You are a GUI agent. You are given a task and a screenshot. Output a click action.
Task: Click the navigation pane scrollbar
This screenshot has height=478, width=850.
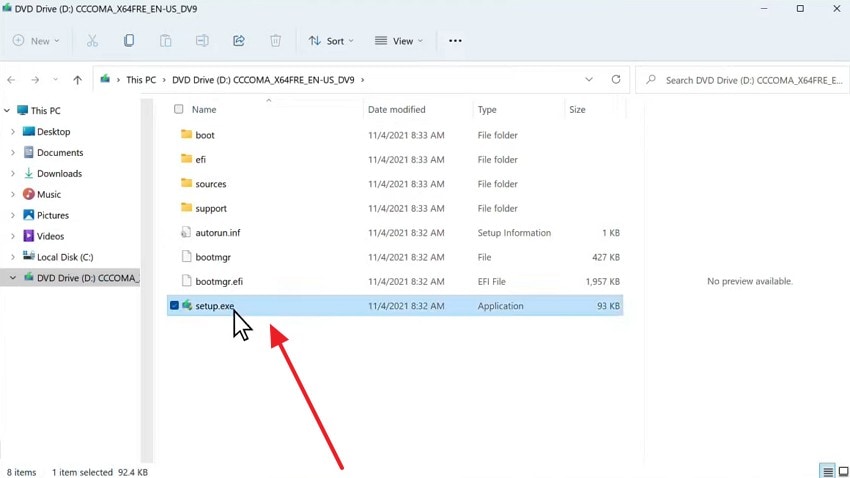[x=147, y=280]
